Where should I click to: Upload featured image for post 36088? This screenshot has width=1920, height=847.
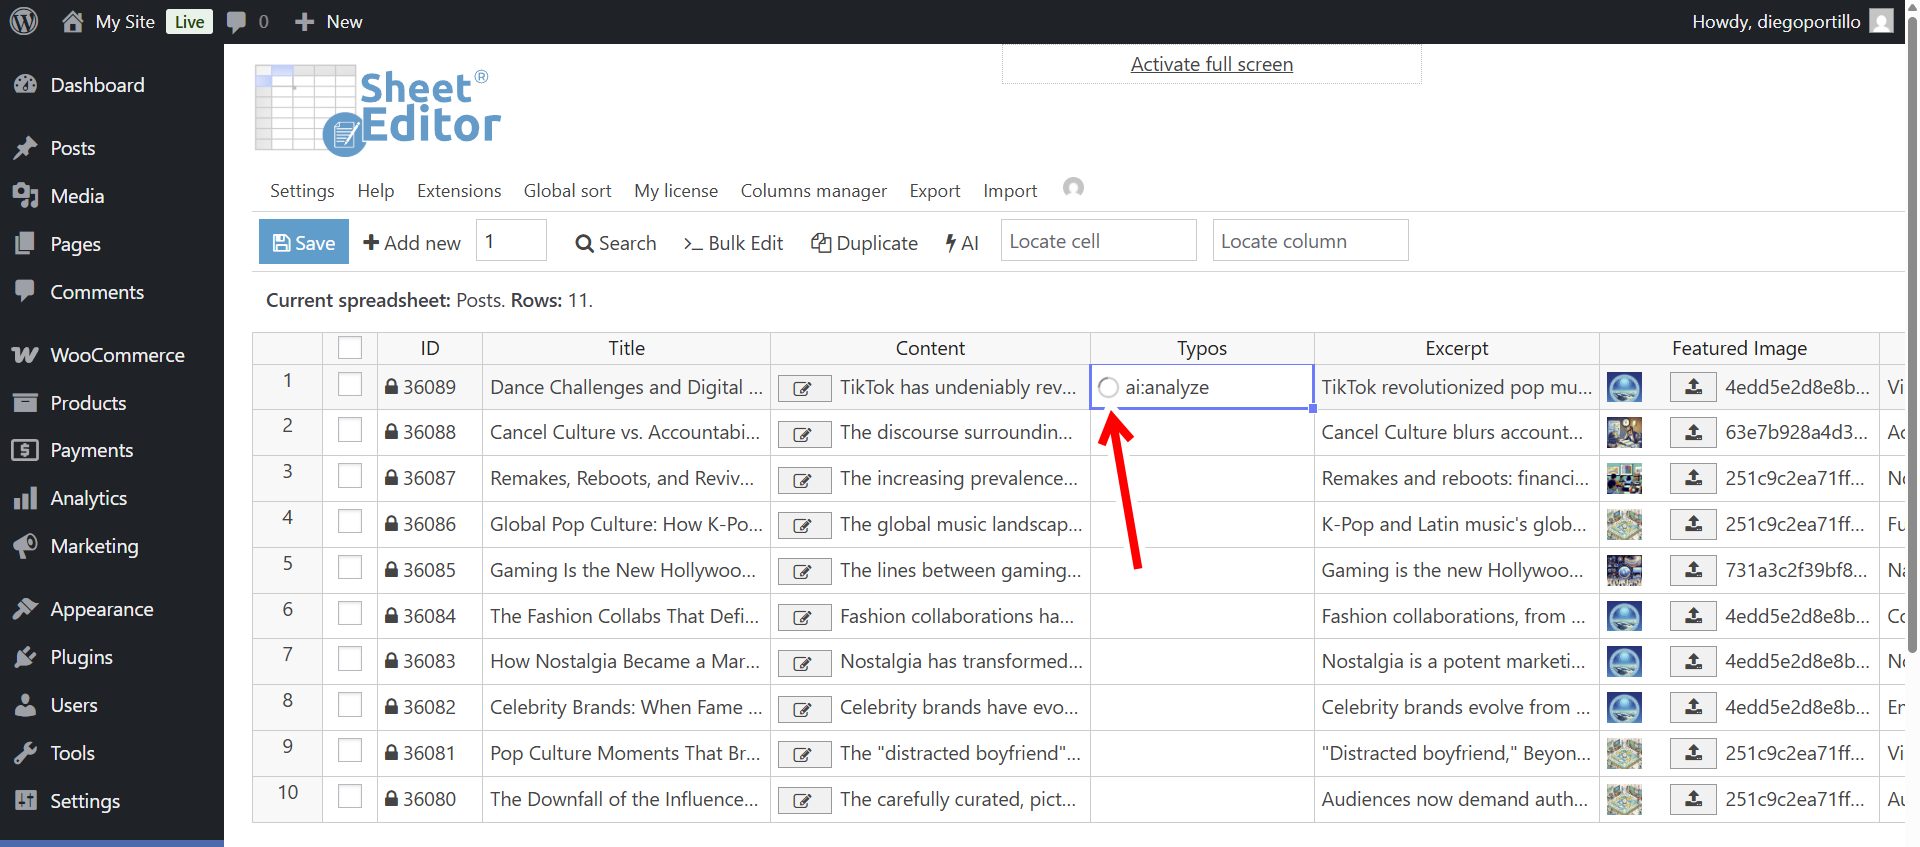click(1693, 433)
